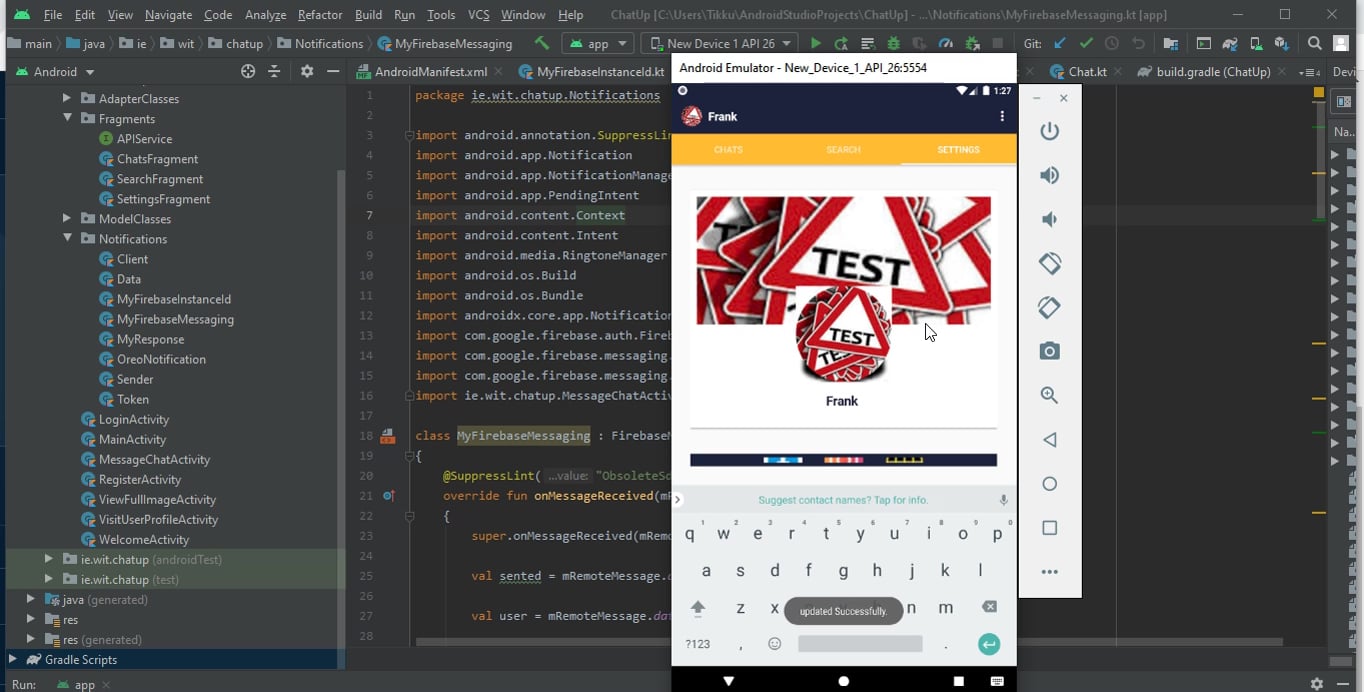Screen dimensions: 1364x692
Task: Run the app with the green play button
Action: tap(816, 43)
